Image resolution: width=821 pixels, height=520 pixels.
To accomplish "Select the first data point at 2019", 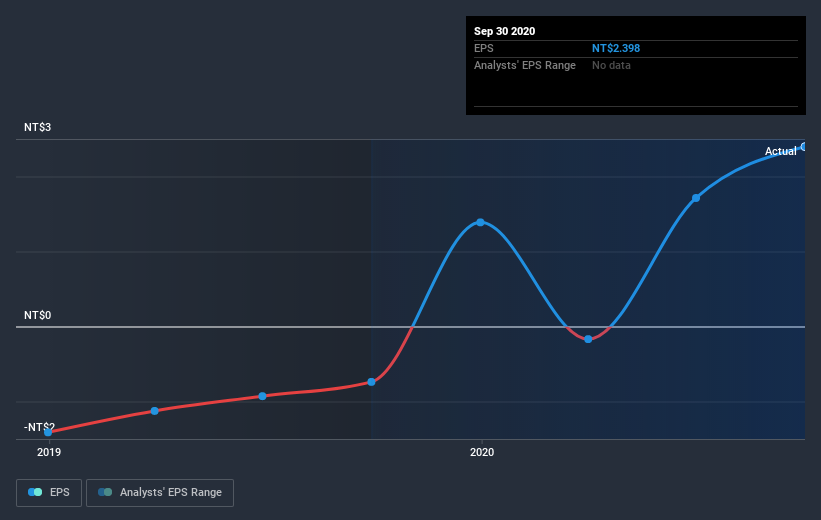I will tap(48, 432).
